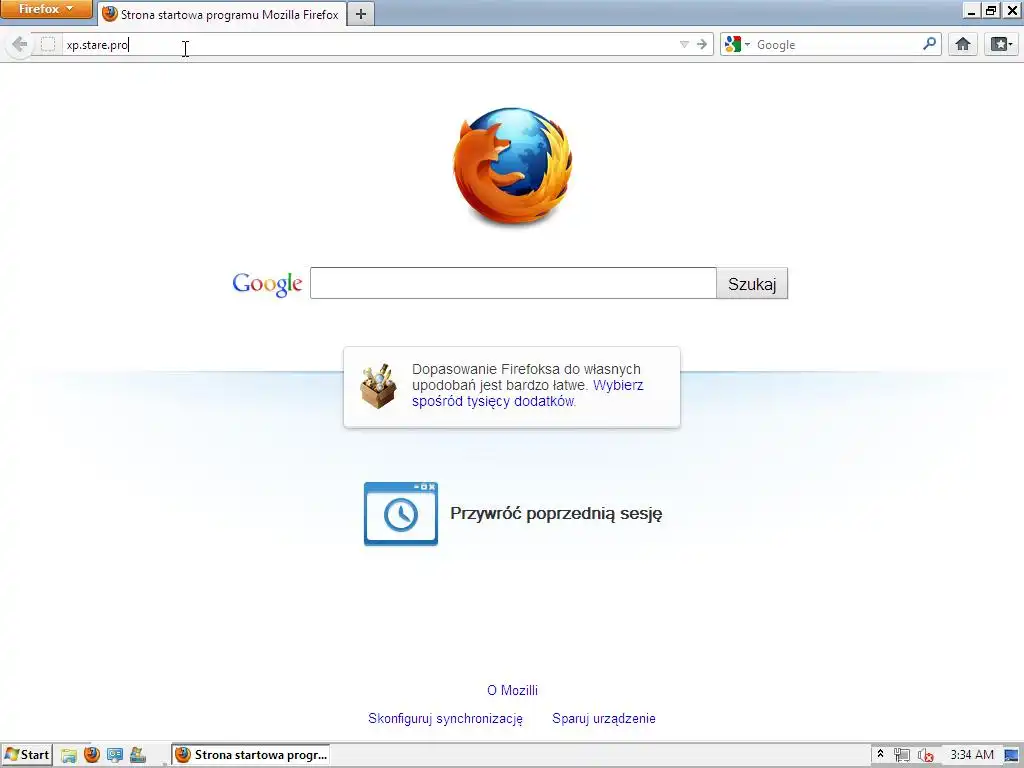
Task: Expand hidden system tray icons arrow
Action: 880,754
